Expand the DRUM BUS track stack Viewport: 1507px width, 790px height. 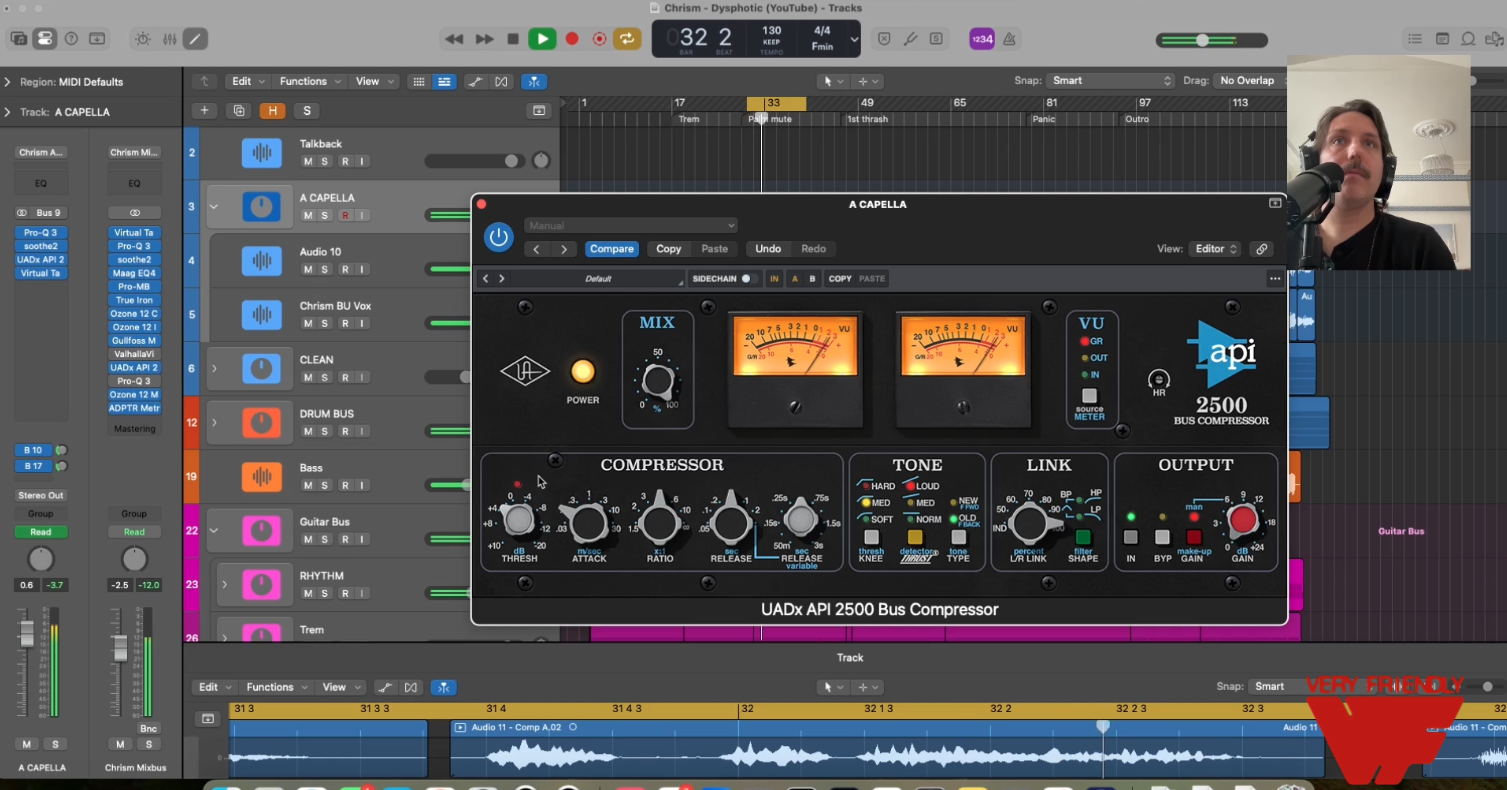(x=213, y=423)
